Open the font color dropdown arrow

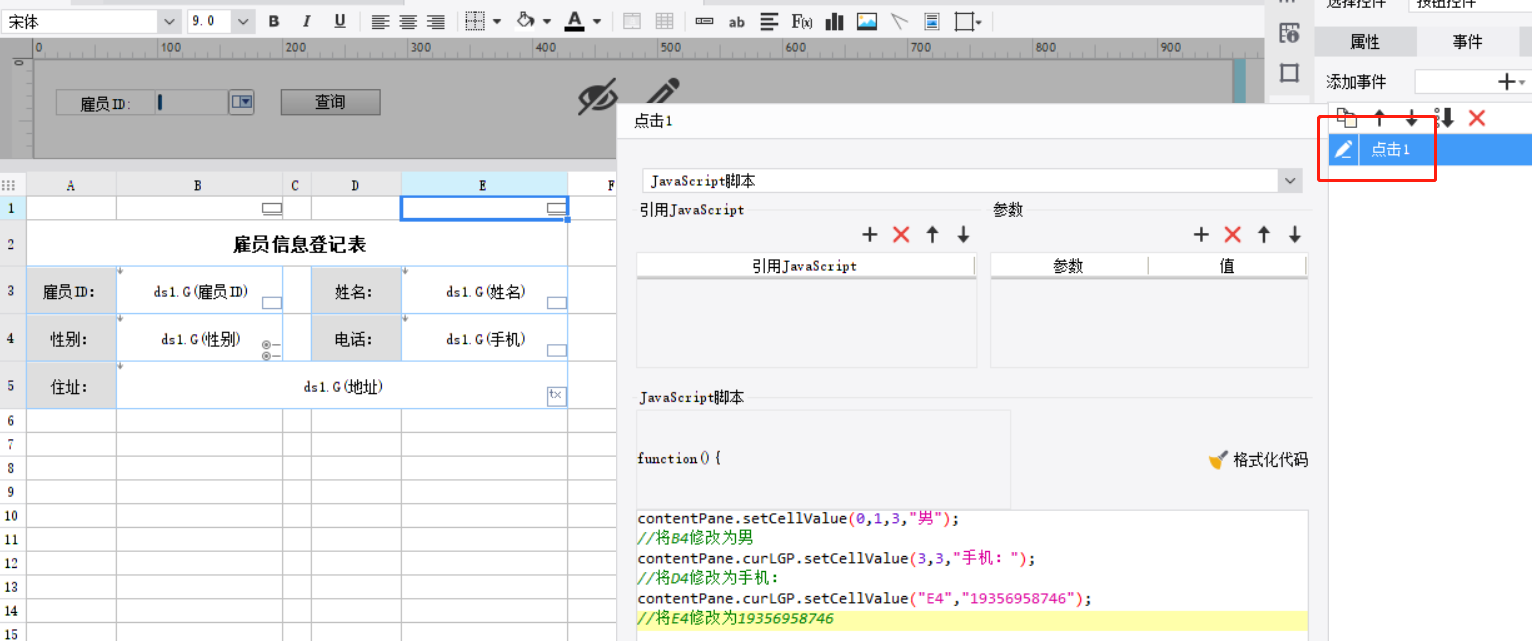pos(597,21)
